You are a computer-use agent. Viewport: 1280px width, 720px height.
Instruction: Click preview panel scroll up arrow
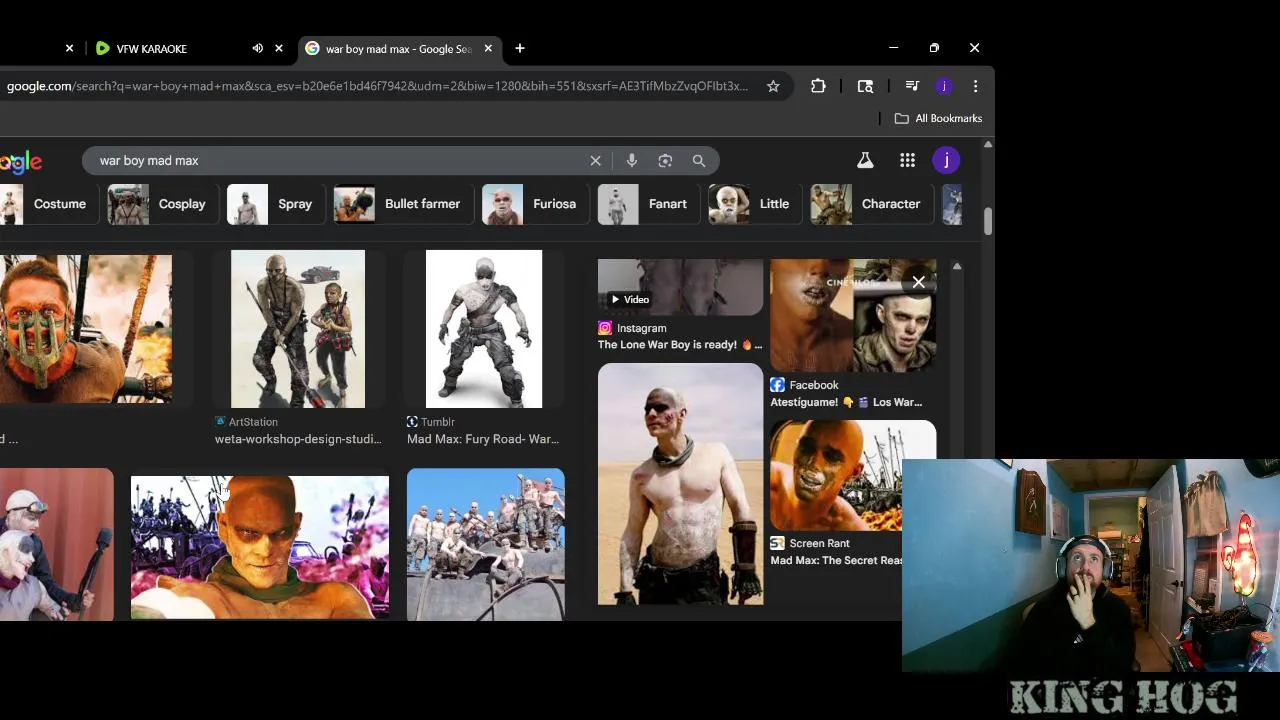(957, 266)
